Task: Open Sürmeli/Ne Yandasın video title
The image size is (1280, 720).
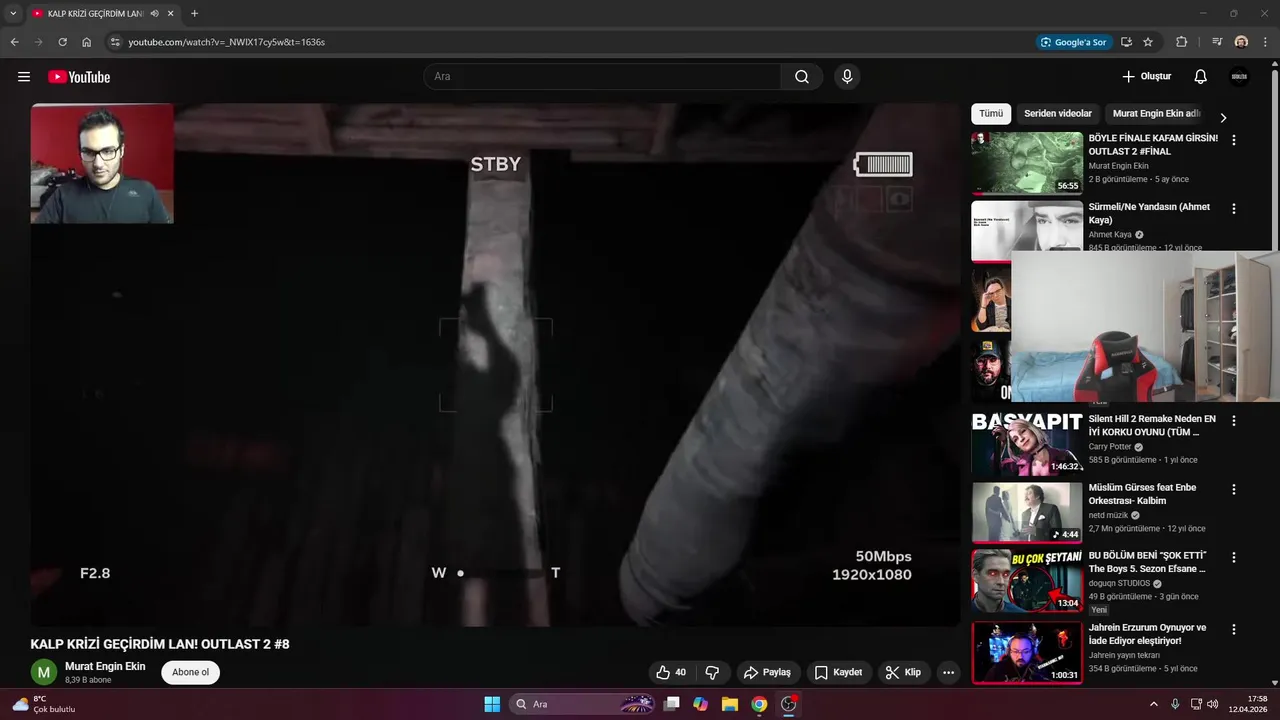Action: tap(1149, 213)
